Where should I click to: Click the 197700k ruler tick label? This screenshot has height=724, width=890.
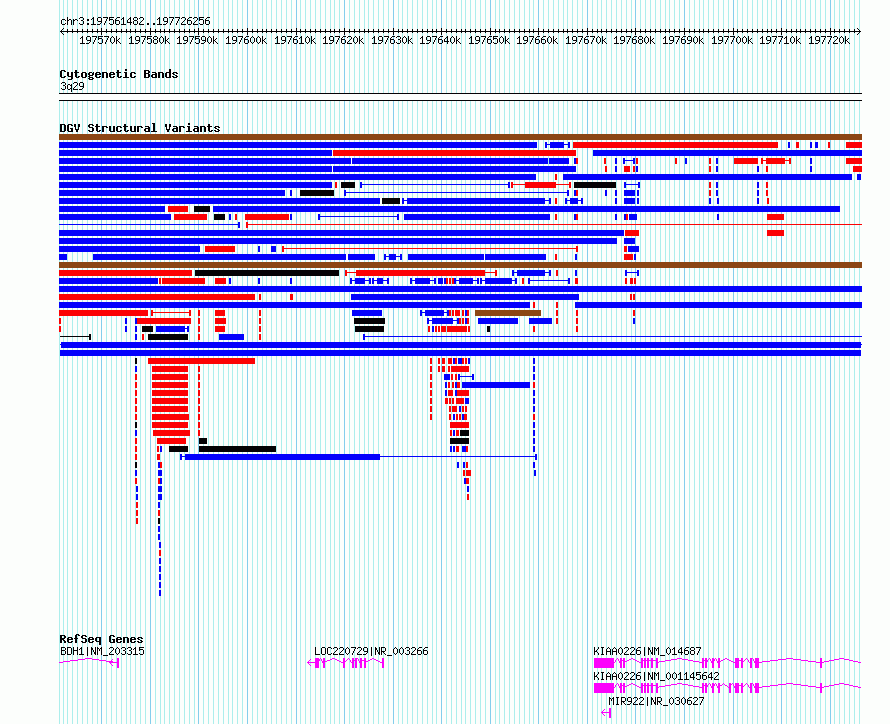(732, 40)
